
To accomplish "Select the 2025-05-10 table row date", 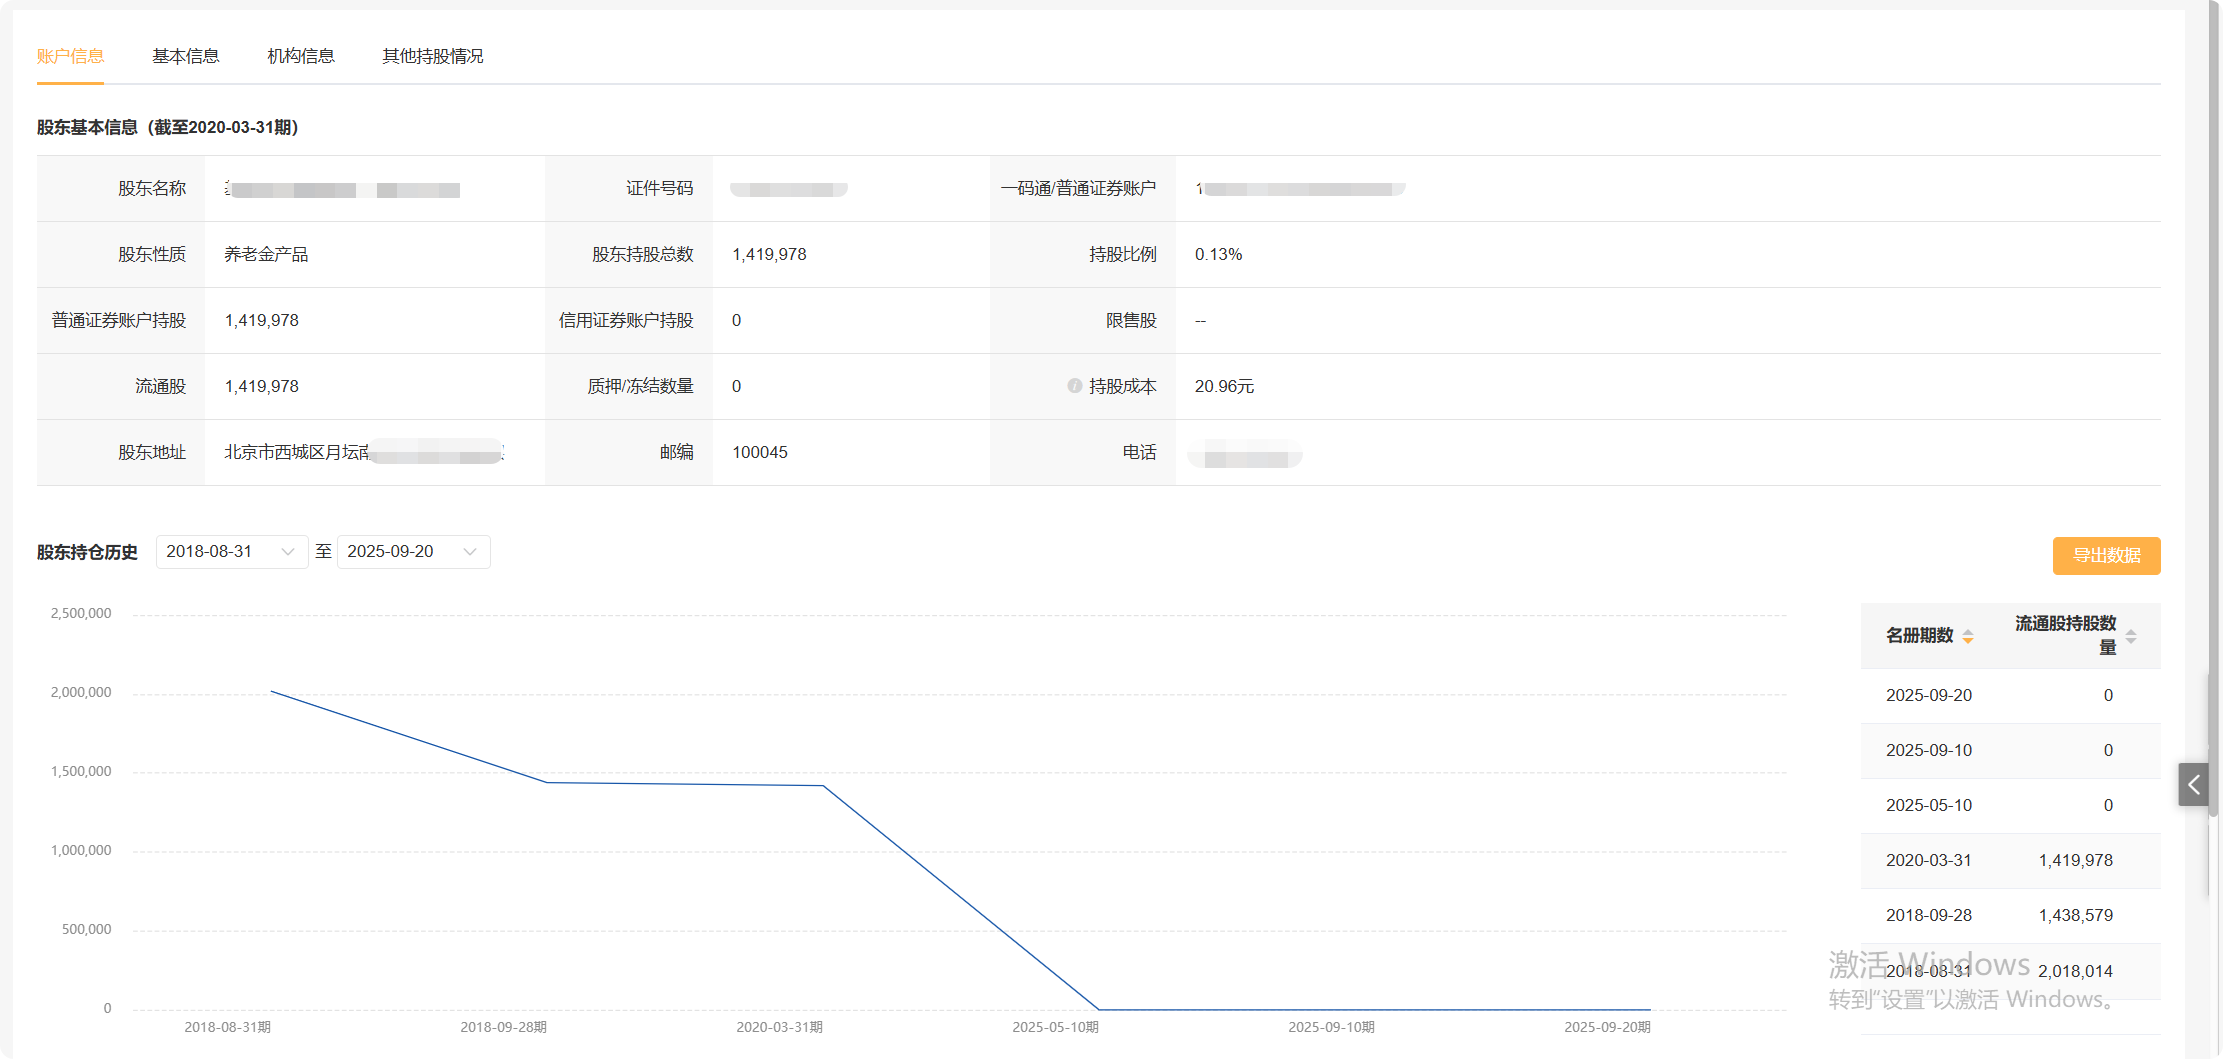I will (x=1929, y=806).
